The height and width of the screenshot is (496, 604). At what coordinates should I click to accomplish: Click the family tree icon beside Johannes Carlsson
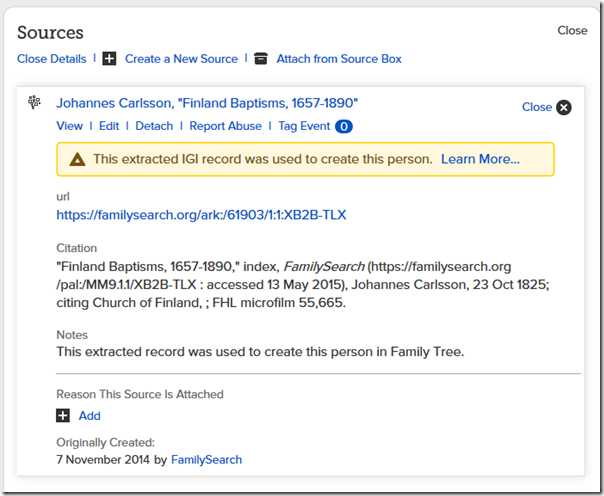click(34, 102)
